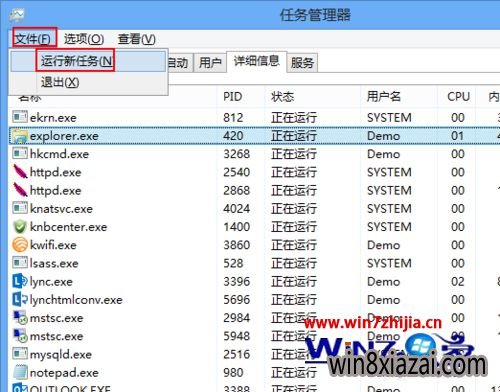
Task: Switch to the 服务 tab
Action: [302, 63]
